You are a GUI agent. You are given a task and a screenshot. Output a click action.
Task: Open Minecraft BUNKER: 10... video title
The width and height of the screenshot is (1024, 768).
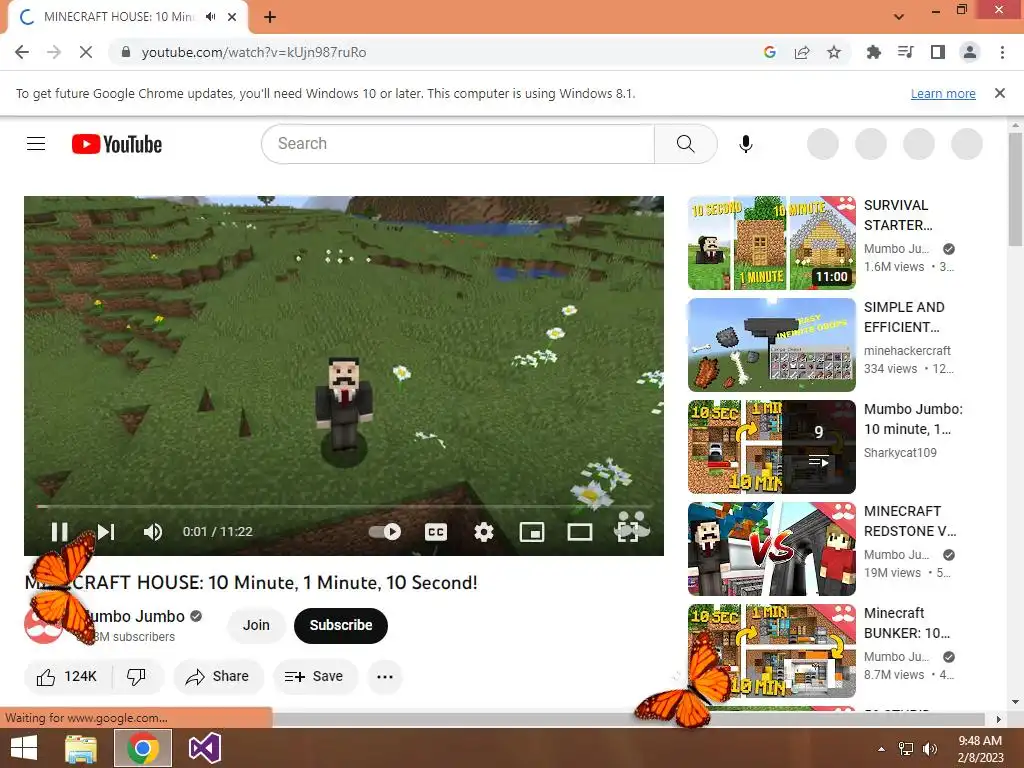tap(907, 623)
